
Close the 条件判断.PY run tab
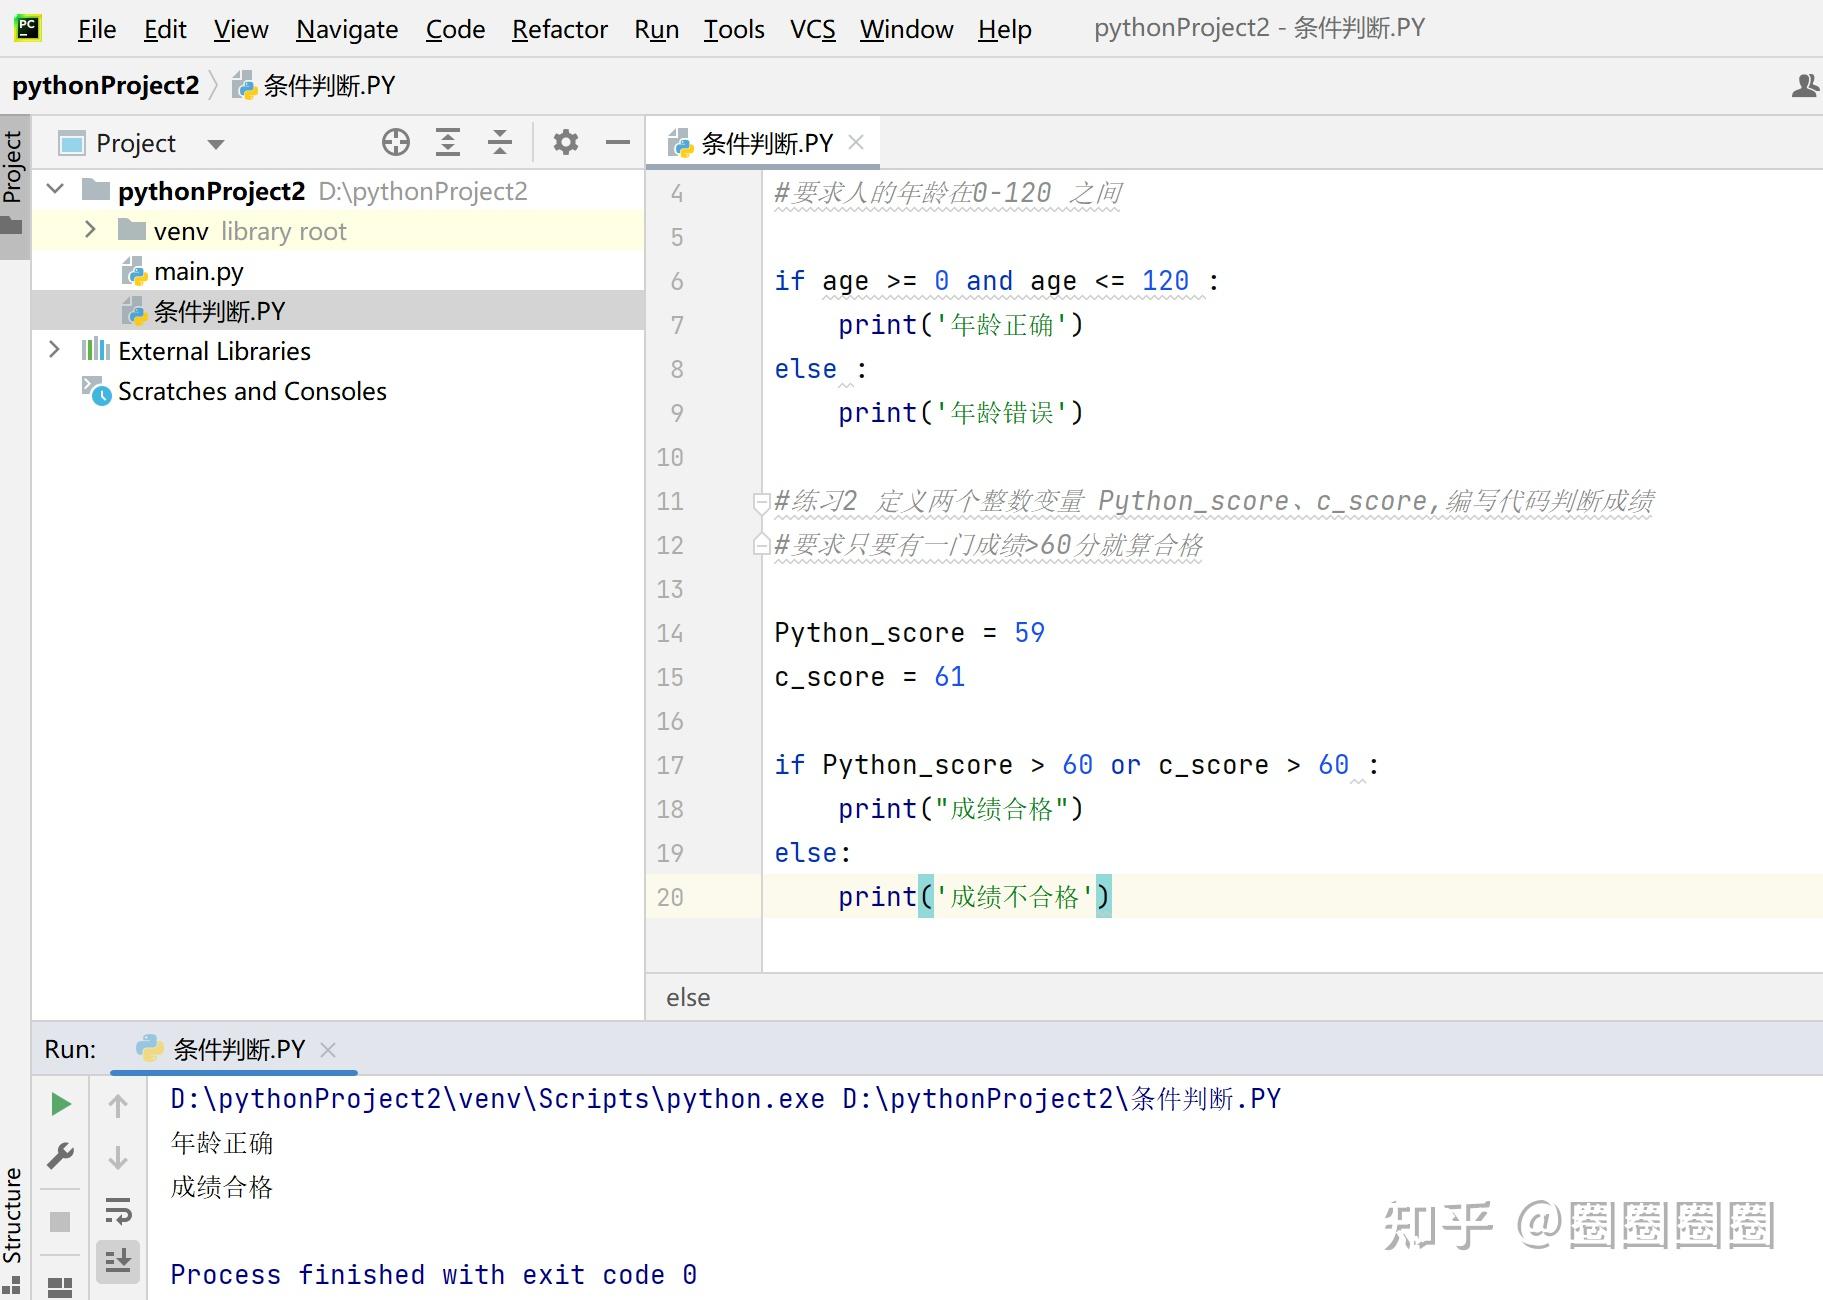pyautogui.click(x=328, y=1049)
